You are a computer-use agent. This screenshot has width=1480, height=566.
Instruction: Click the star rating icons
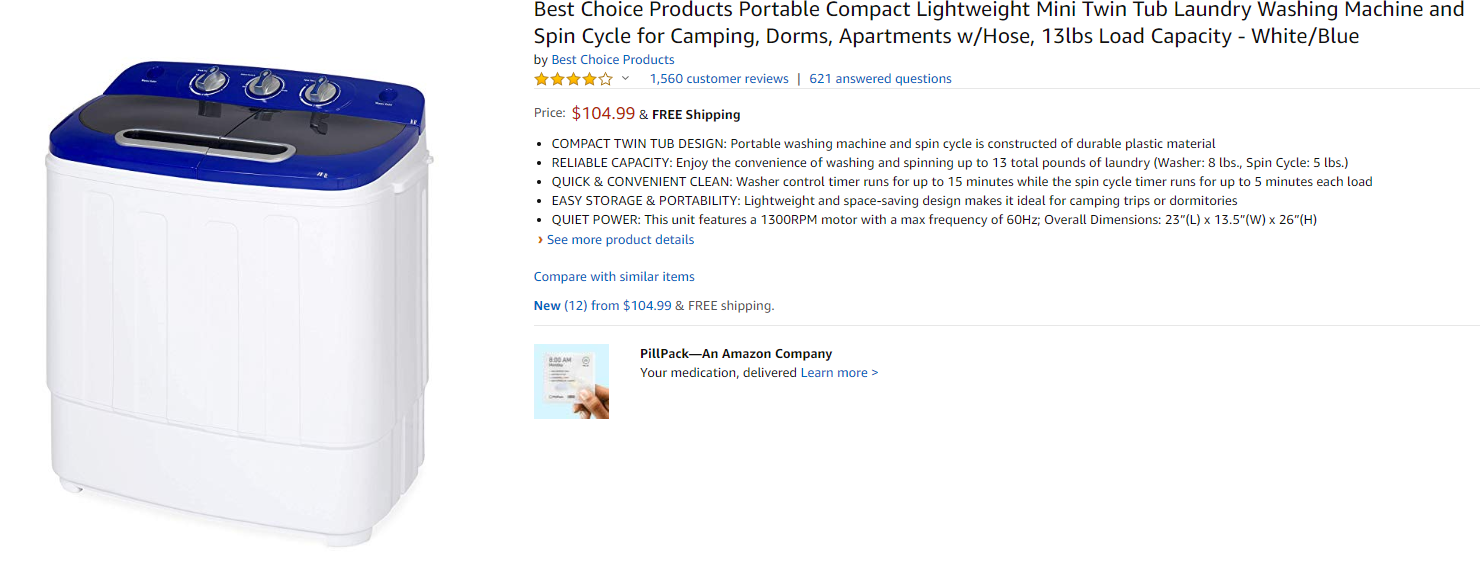click(573, 79)
